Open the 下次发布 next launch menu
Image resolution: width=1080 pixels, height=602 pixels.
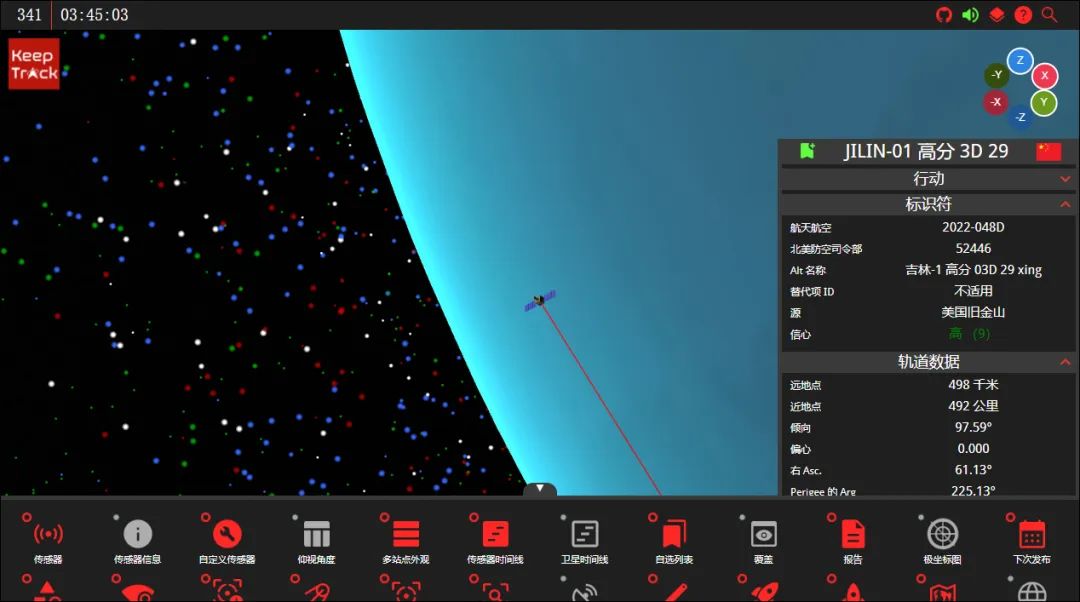(1032, 540)
